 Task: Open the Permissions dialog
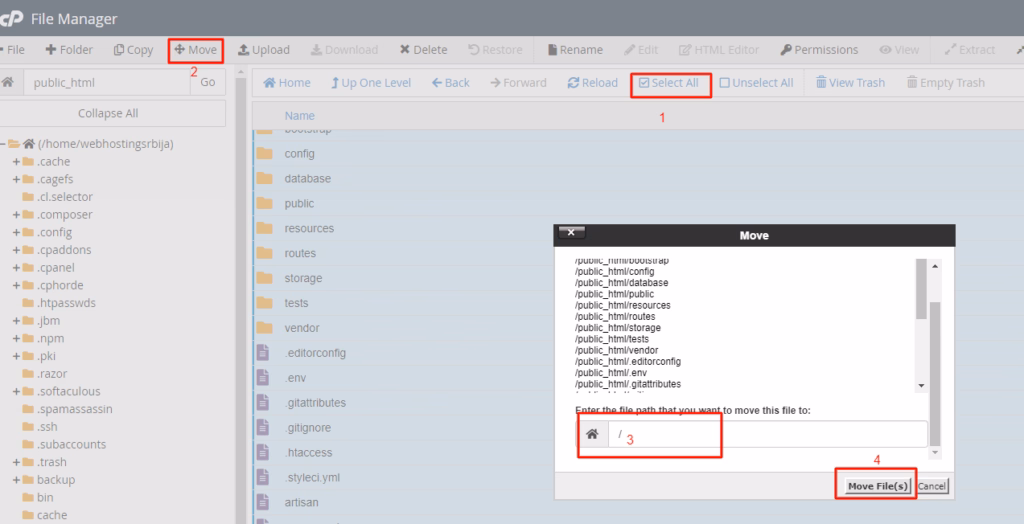(x=819, y=50)
